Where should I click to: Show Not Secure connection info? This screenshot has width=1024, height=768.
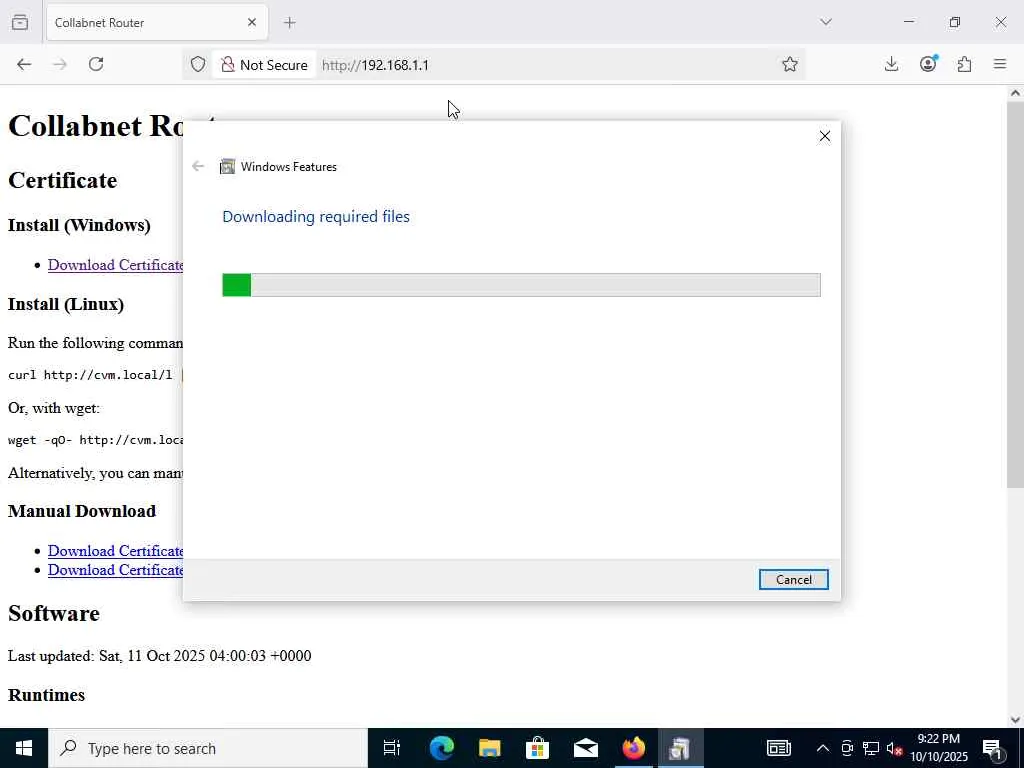coord(264,65)
